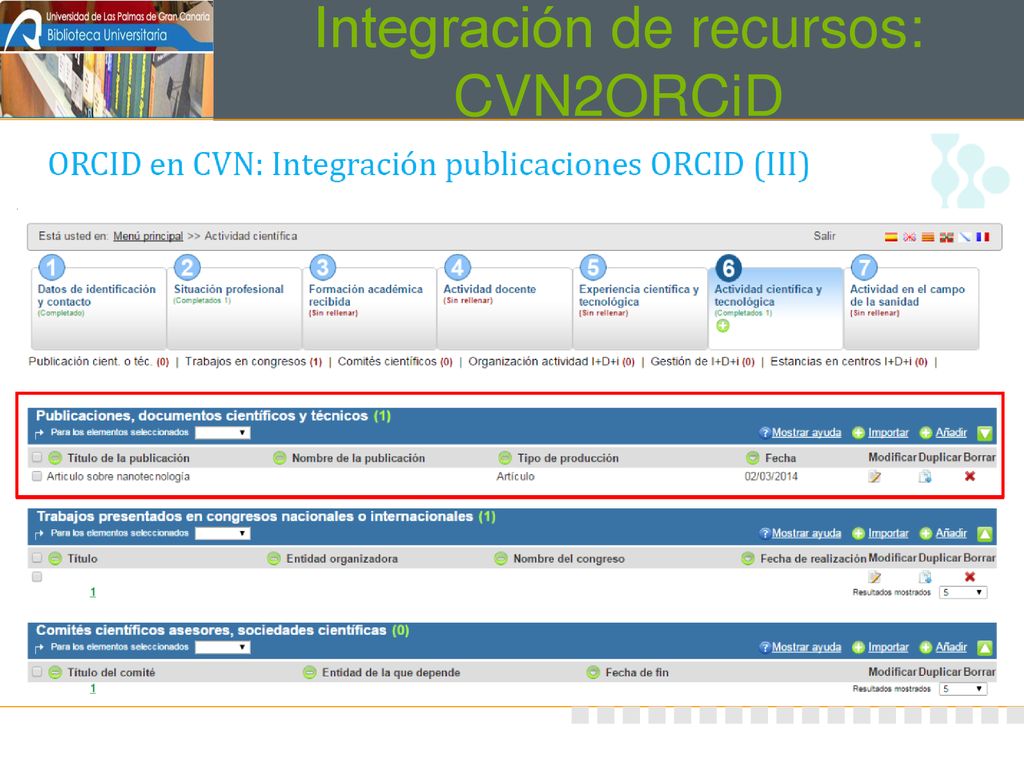Sort by Tipo de producción icon

(505, 458)
